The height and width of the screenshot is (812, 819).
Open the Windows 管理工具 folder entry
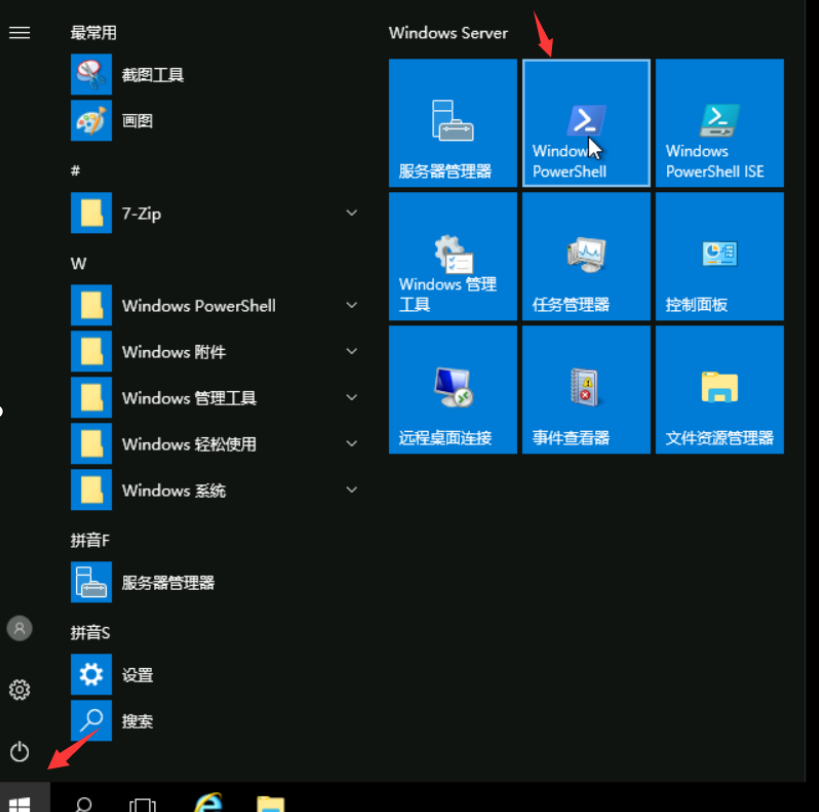(x=214, y=397)
